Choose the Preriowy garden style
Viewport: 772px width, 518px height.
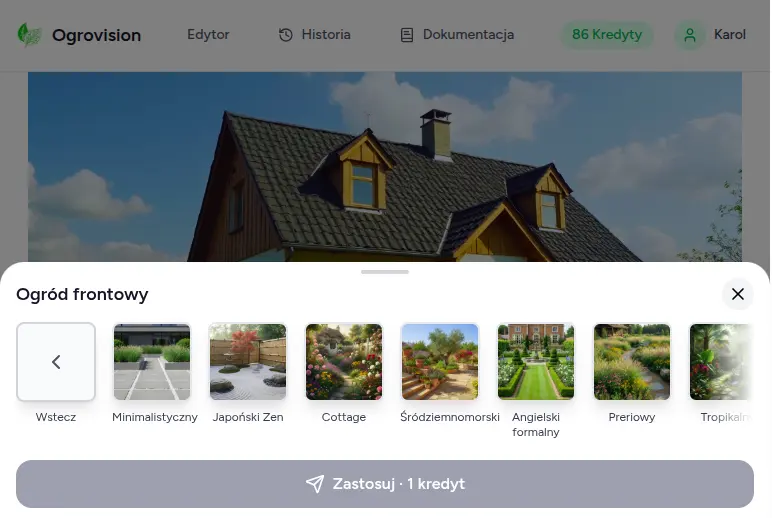632,362
